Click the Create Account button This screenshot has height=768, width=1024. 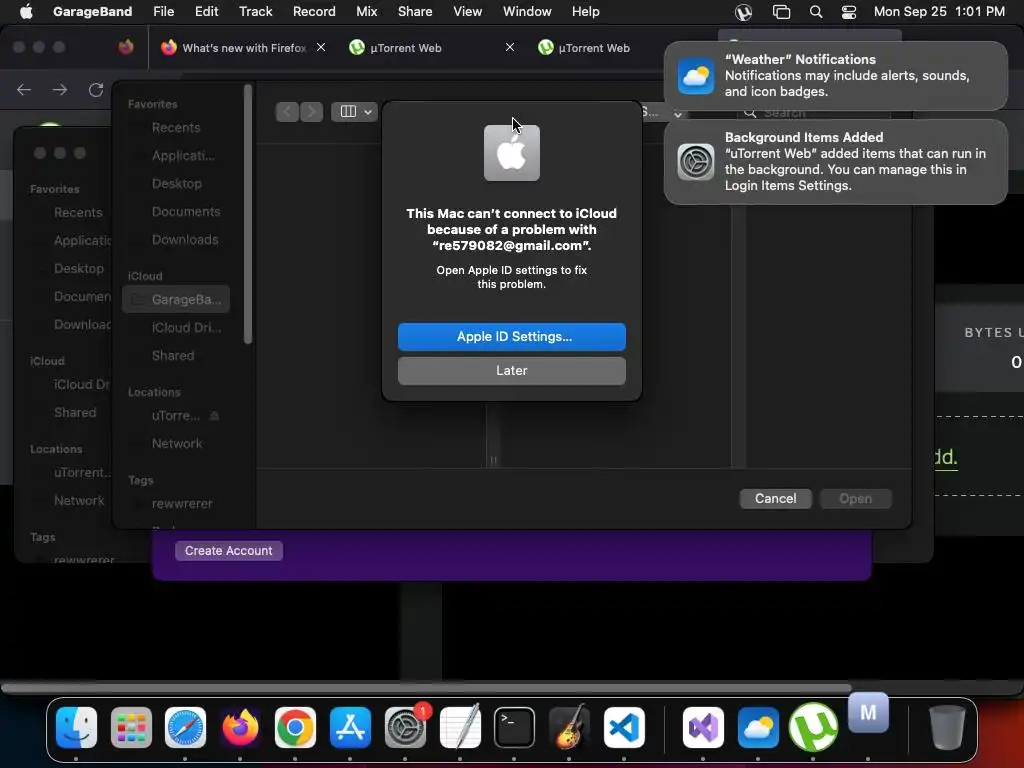[x=228, y=551]
